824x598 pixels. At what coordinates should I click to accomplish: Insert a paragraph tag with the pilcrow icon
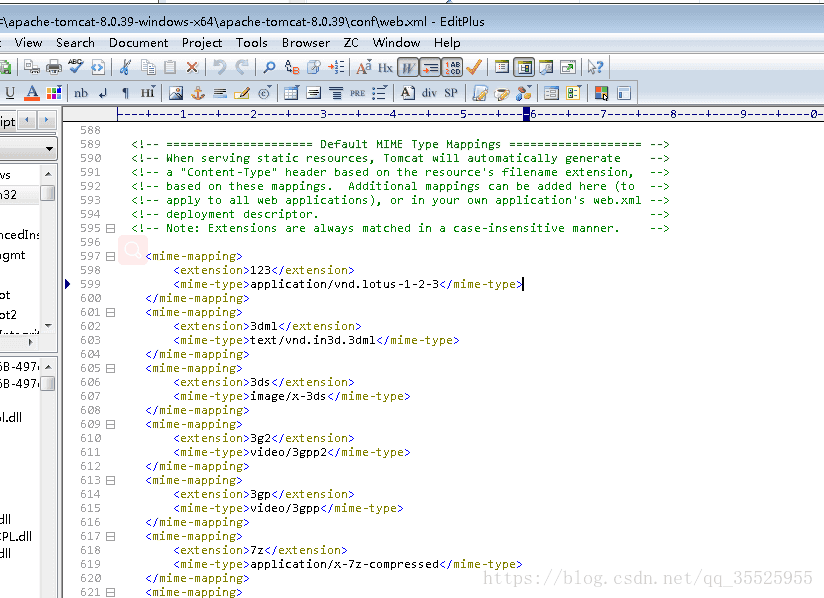click(x=125, y=93)
